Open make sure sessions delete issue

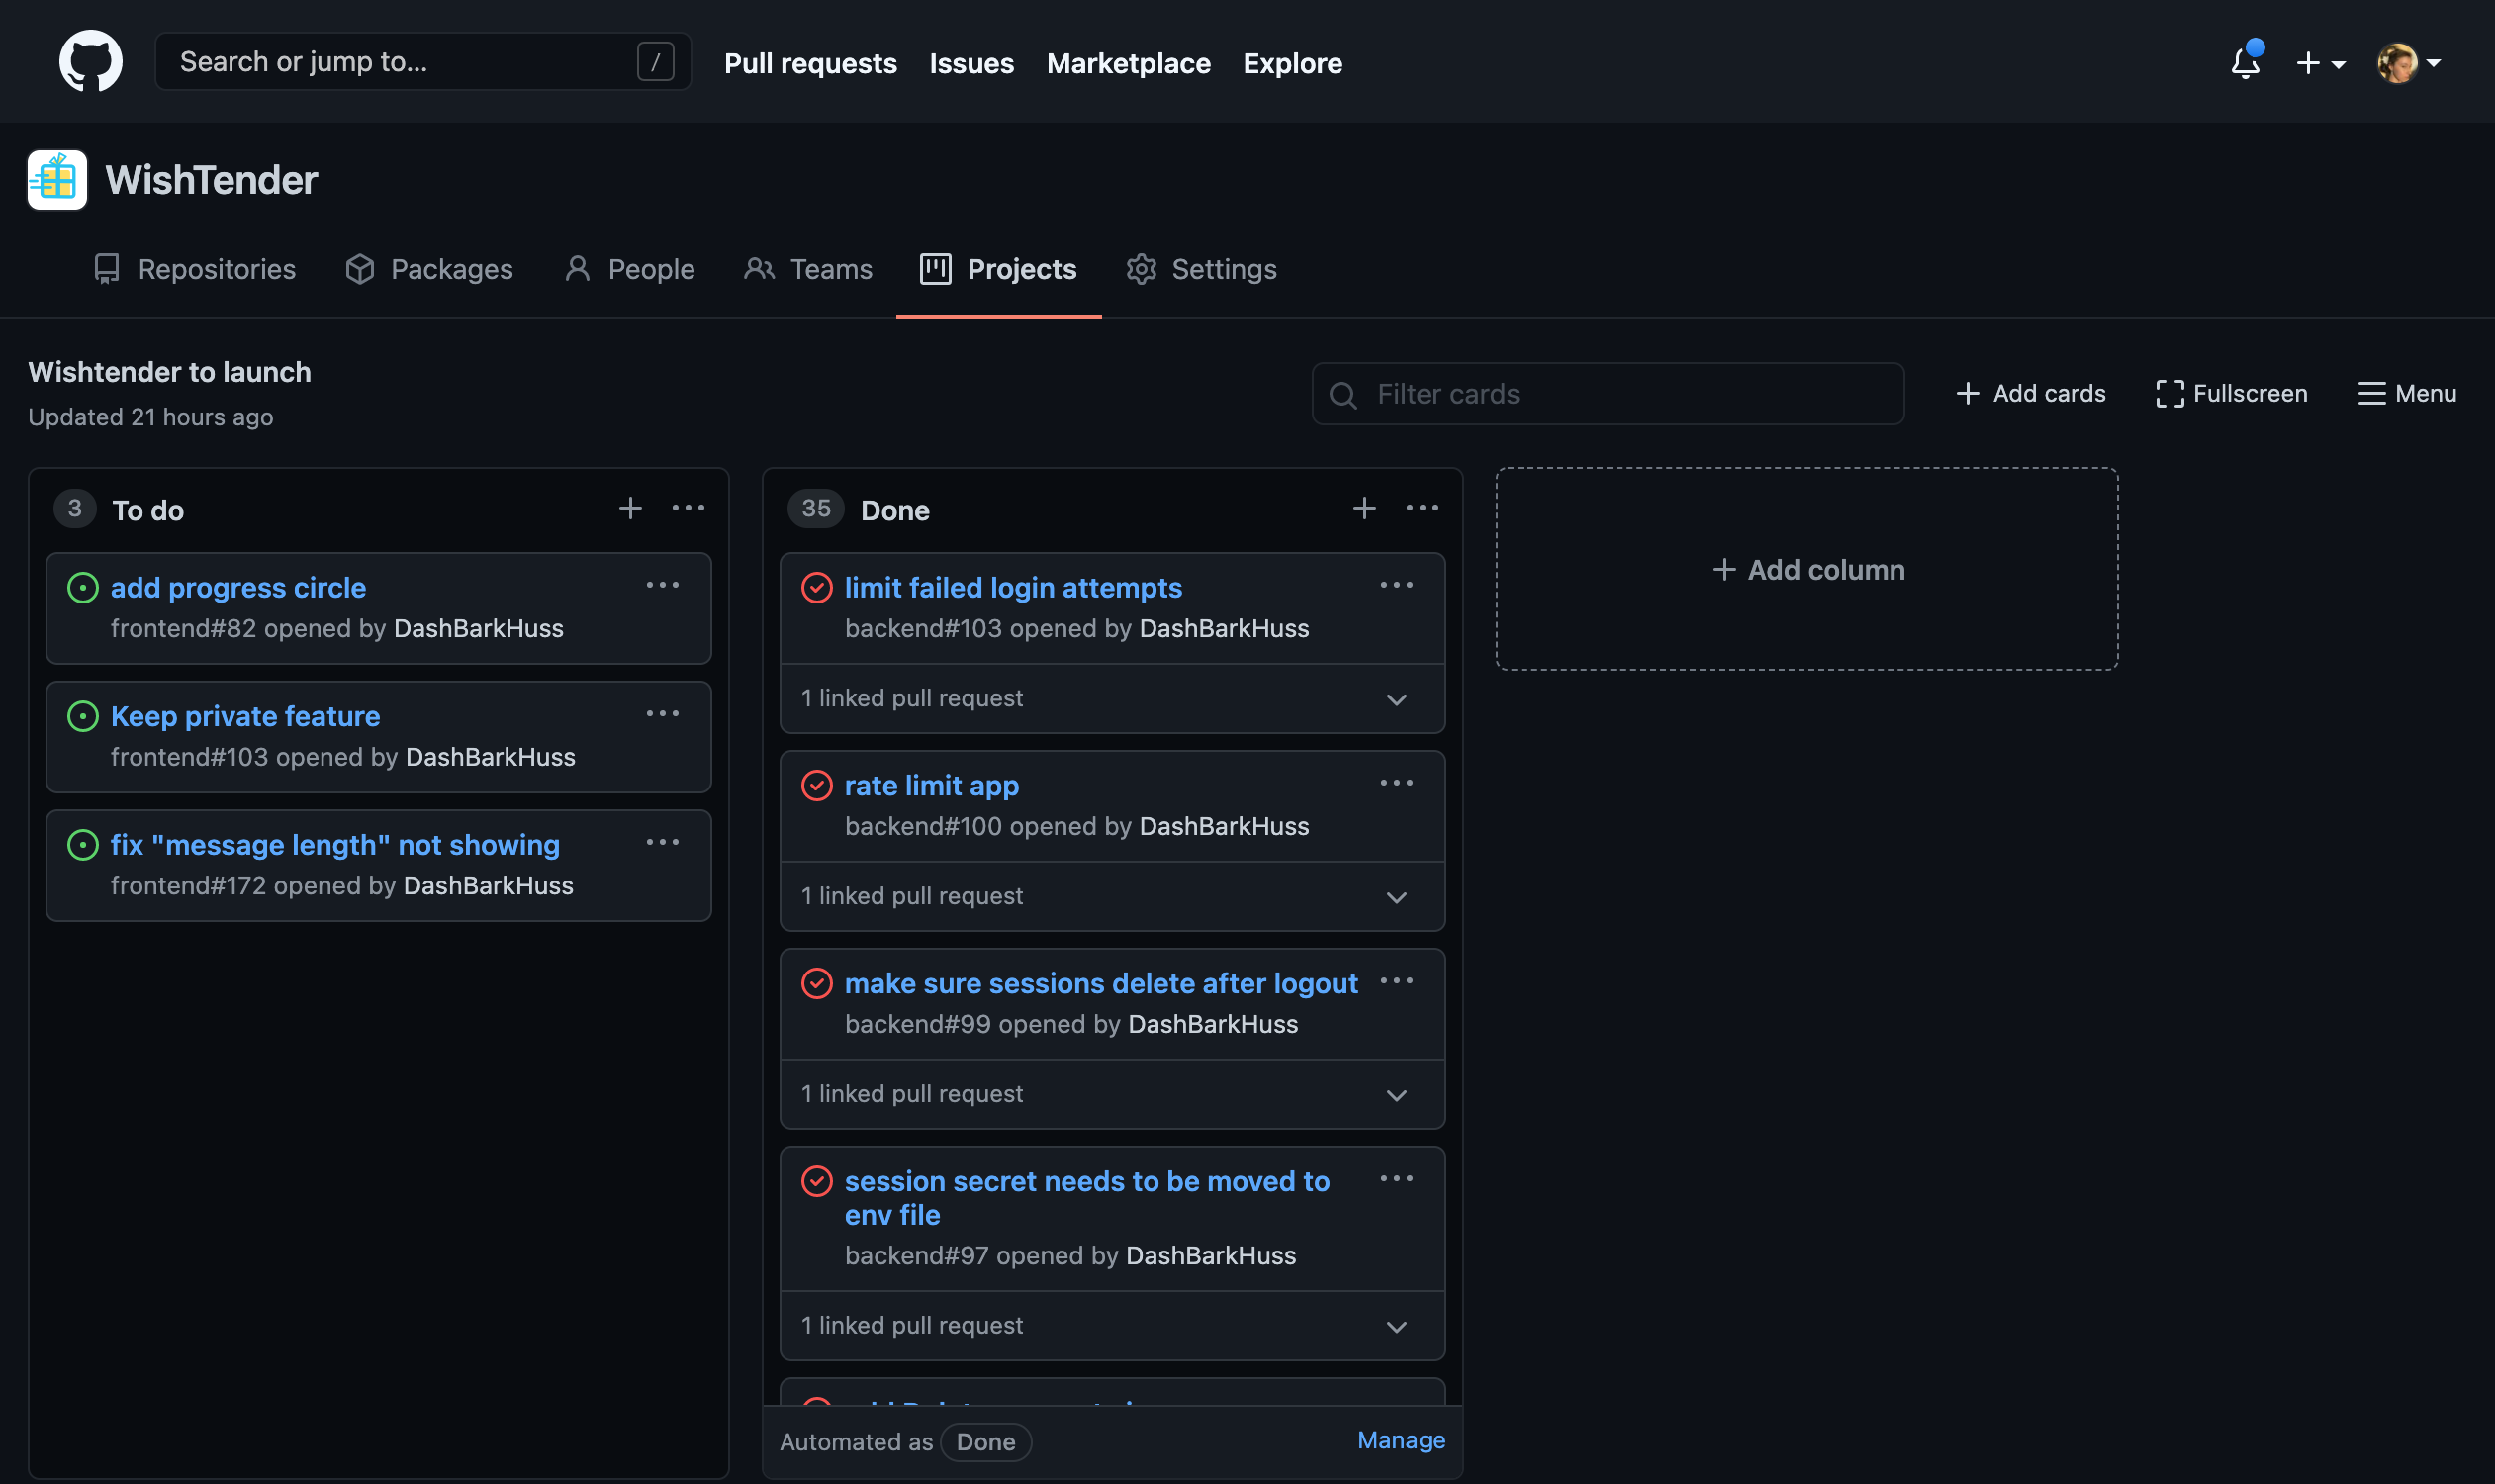point(1101,984)
